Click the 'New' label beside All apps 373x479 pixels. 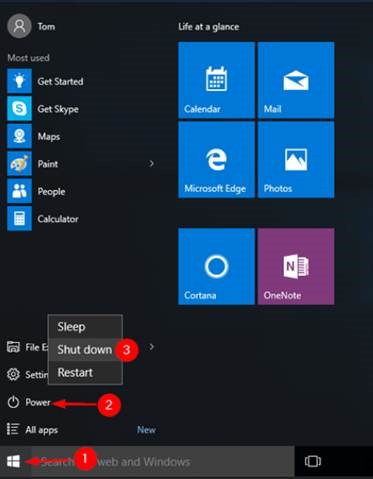tap(146, 430)
